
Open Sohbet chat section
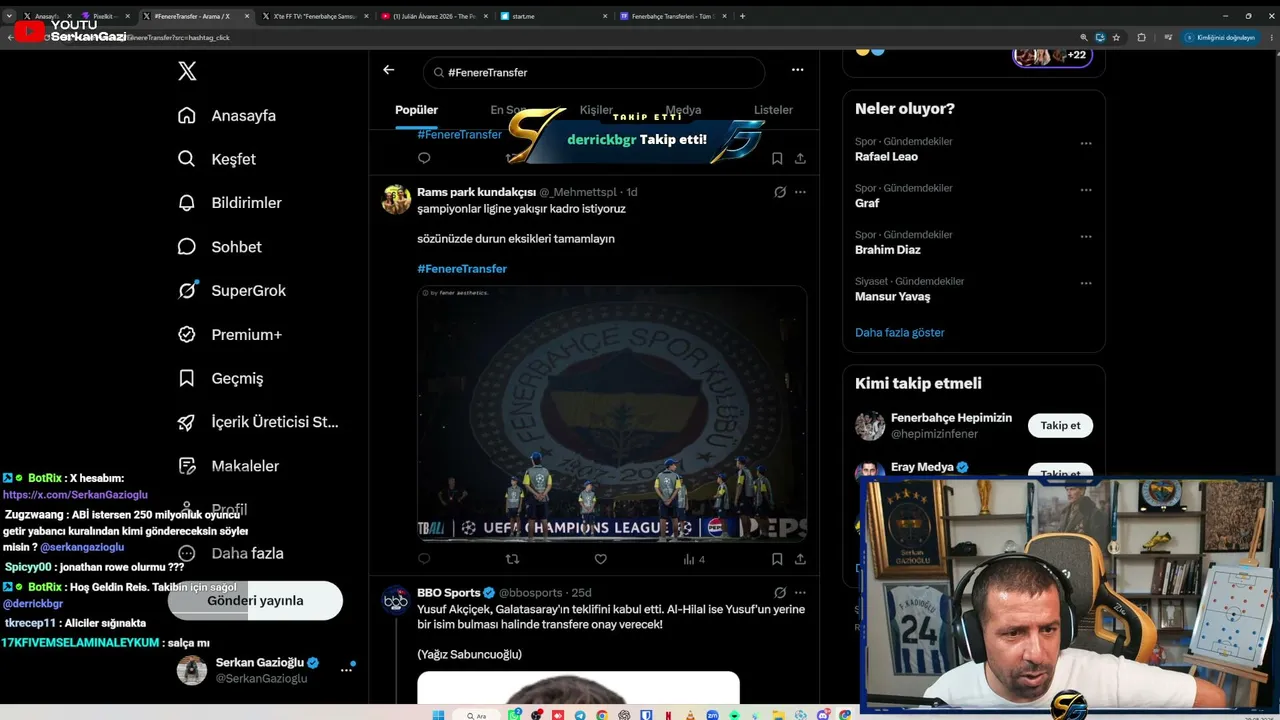coord(219,247)
